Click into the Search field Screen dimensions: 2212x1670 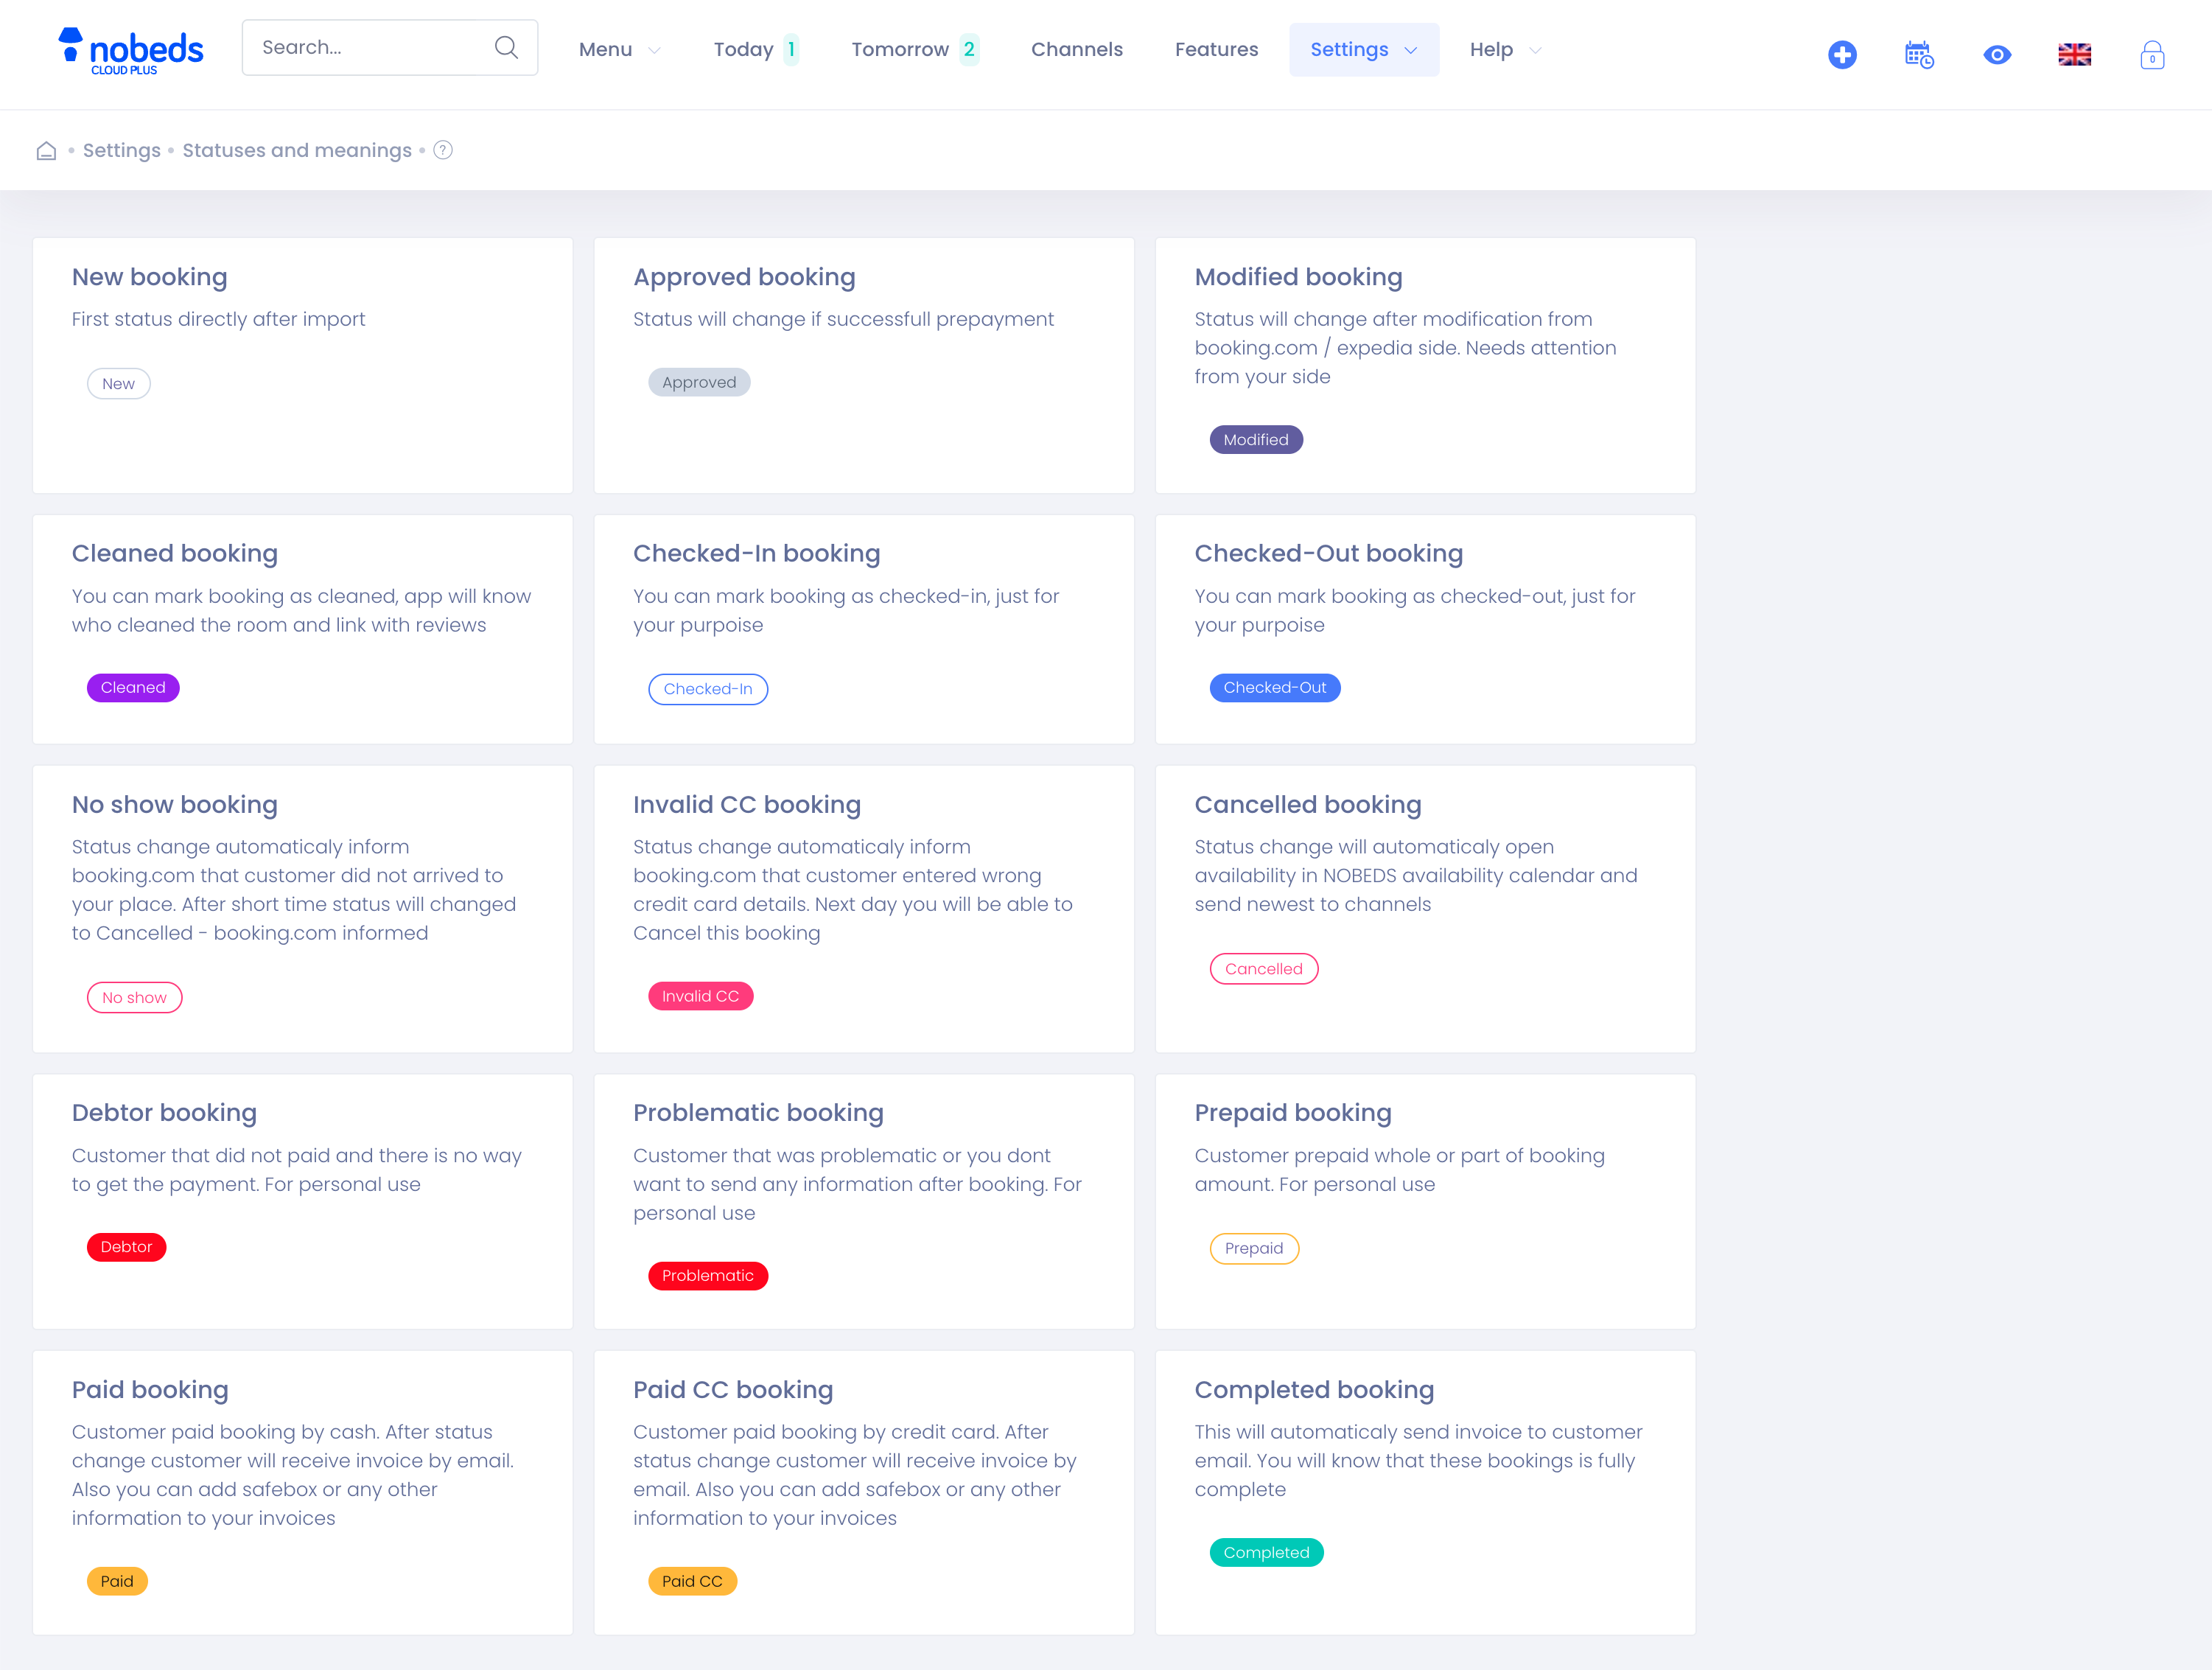point(370,47)
